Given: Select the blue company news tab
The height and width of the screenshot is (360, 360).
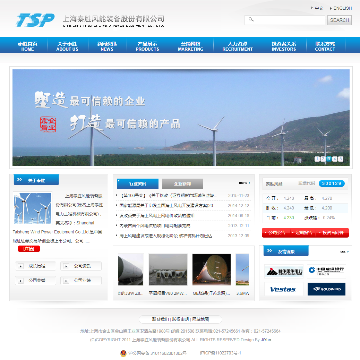Looking at the screenshot, I should [x=137, y=184].
